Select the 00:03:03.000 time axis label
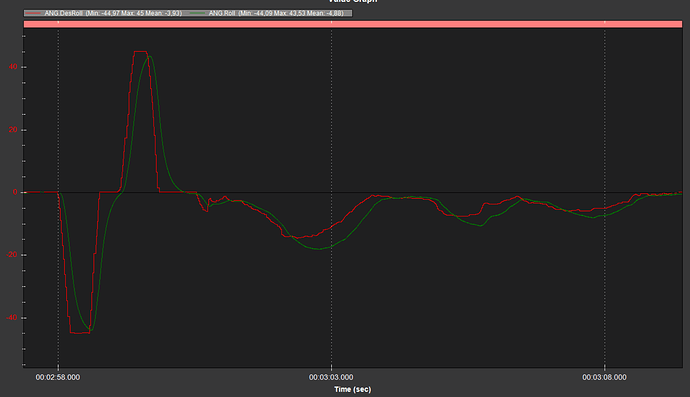Image resolution: width=690 pixels, height=397 pixels. coord(331,377)
